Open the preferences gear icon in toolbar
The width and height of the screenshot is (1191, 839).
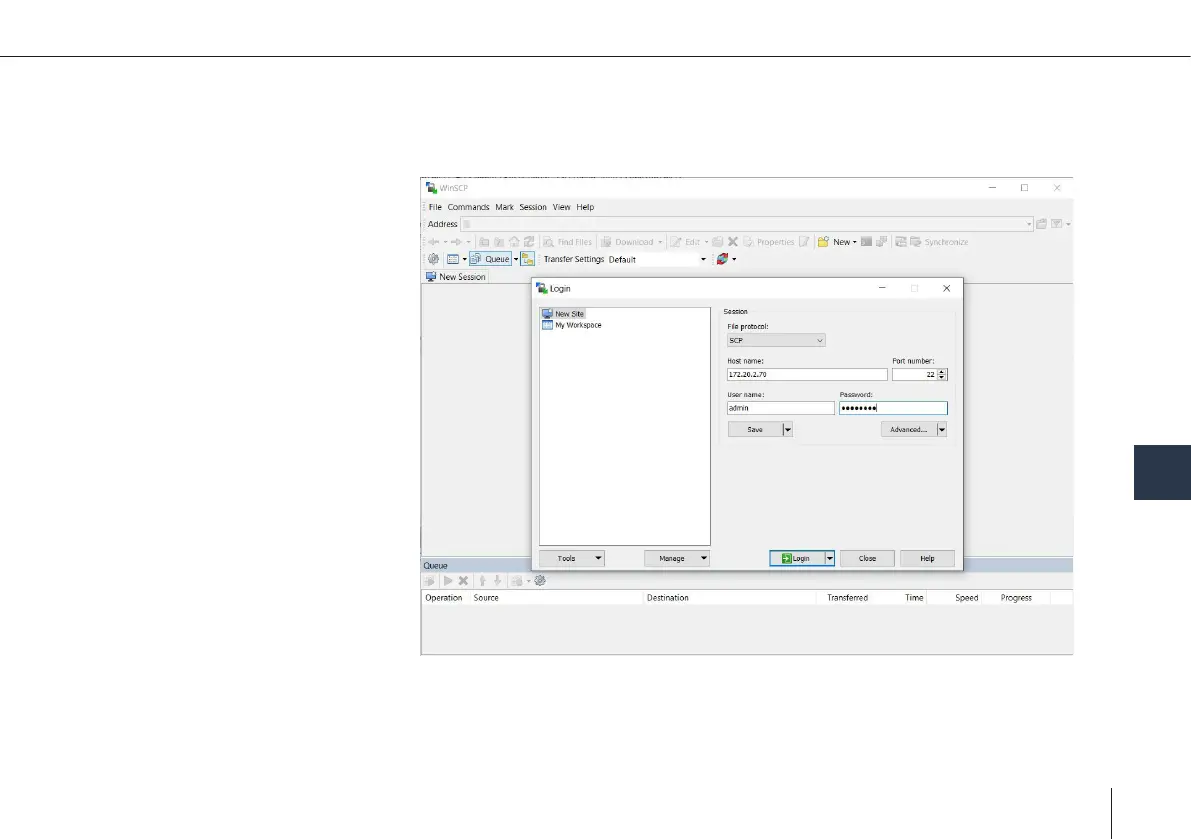tap(434, 259)
